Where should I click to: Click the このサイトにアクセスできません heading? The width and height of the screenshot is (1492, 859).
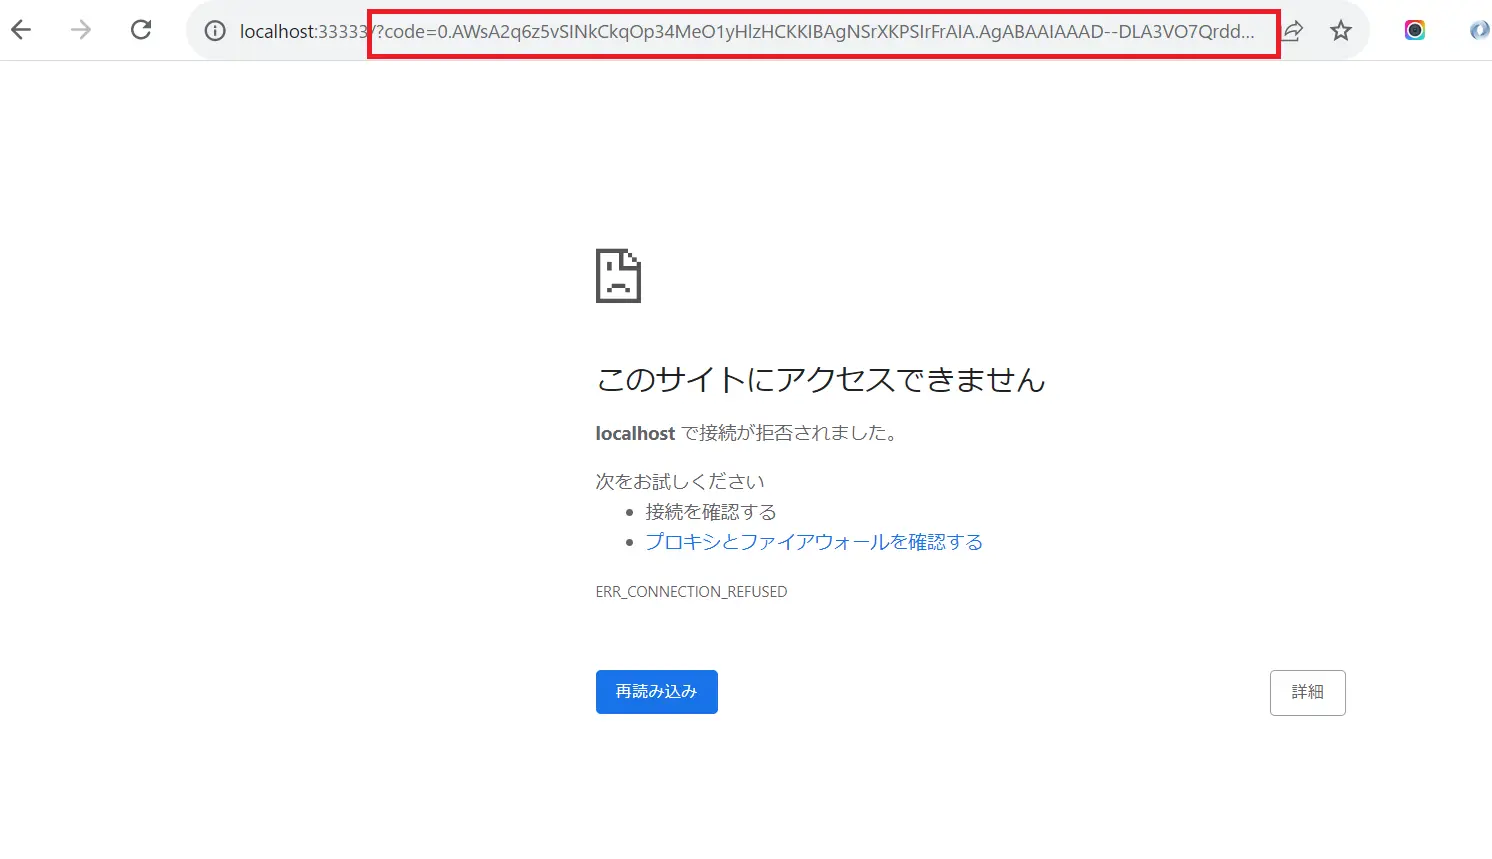point(821,380)
